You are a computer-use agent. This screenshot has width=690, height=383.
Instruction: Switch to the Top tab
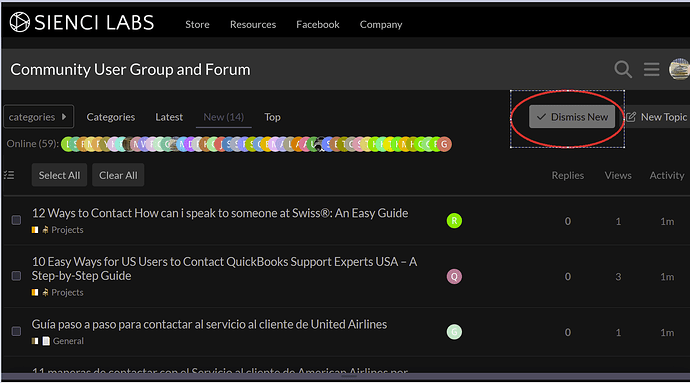[272, 117]
